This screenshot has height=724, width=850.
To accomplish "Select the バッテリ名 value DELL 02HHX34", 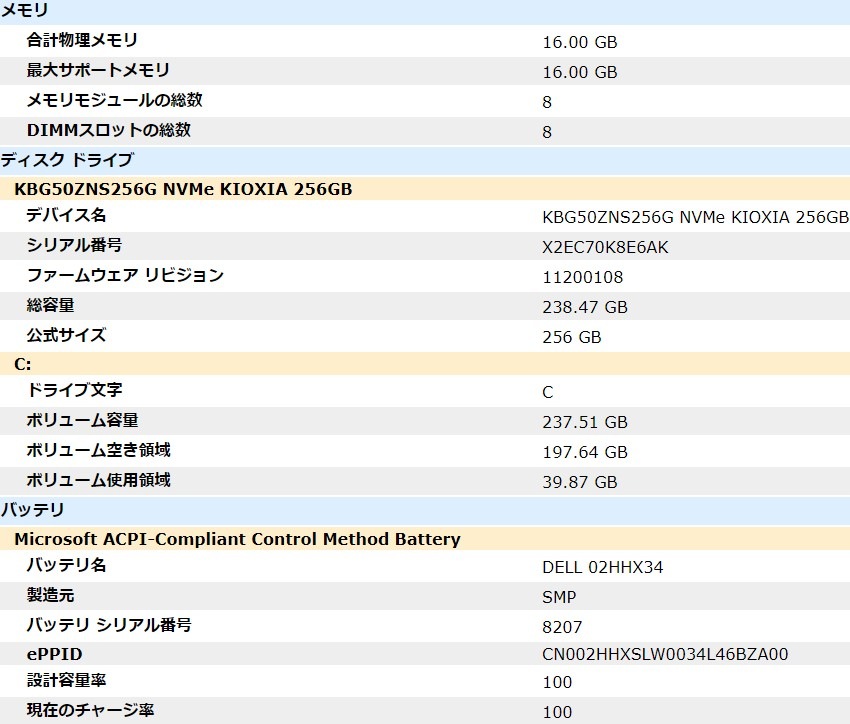I will coord(602,567).
